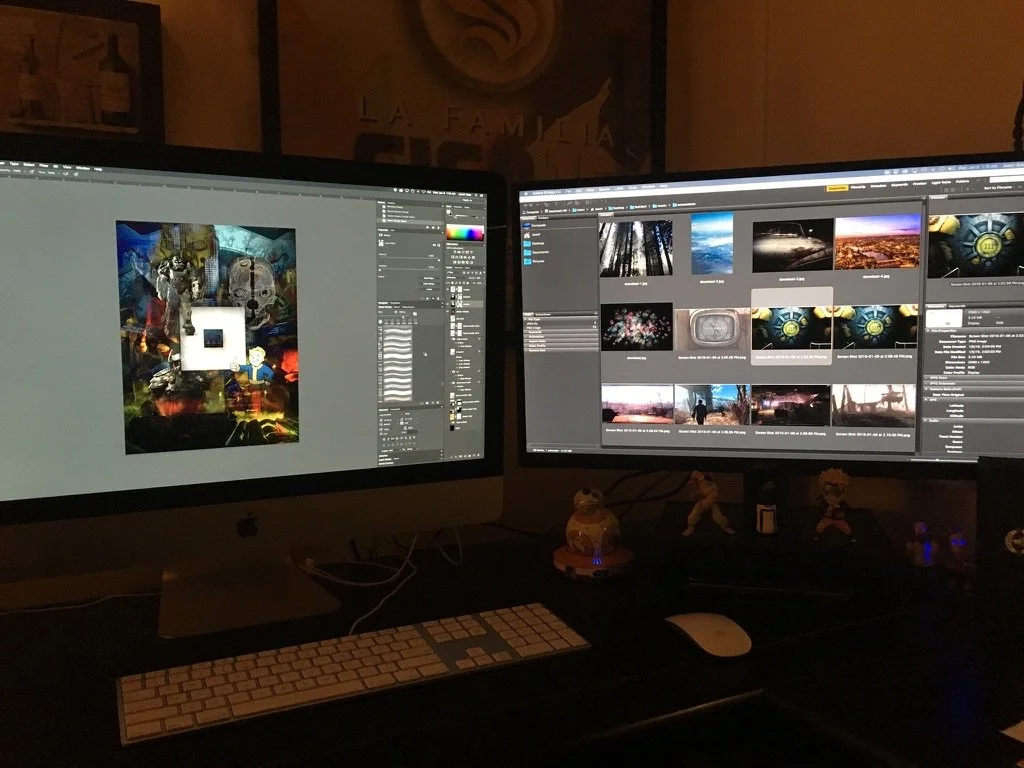Click the Computer breadcrumb in Bridge path bar

tap(532, 212)
